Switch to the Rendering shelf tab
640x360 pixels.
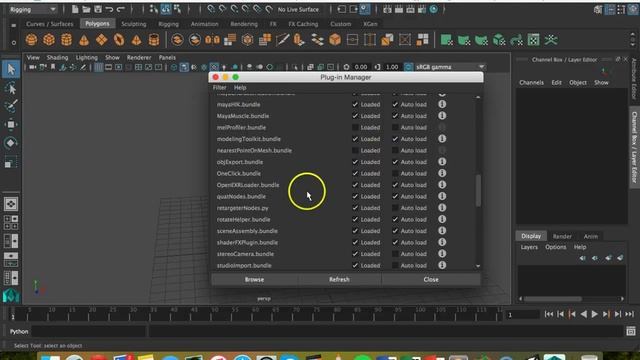pyautogui.click(x=244, y=24)
